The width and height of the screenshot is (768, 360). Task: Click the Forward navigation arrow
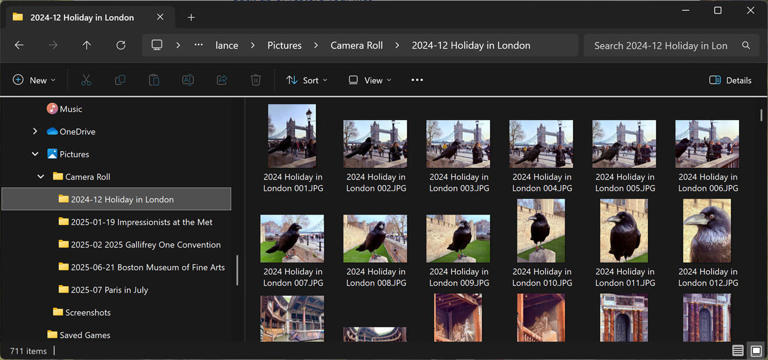[x=53, y=46]
